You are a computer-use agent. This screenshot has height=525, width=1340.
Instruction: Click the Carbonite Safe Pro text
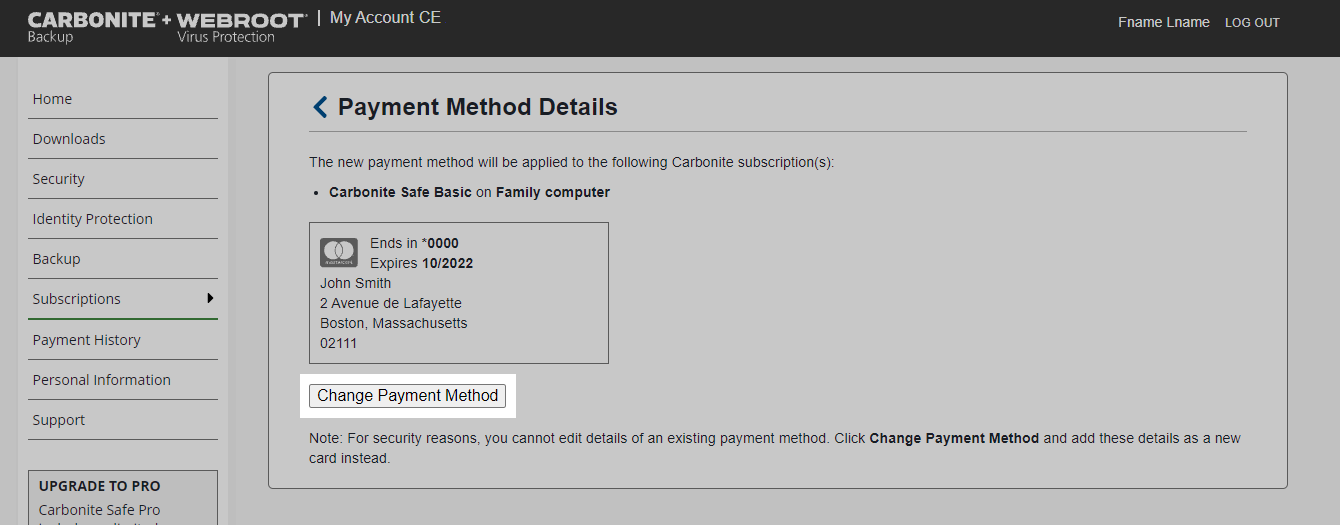click(99, 510)
